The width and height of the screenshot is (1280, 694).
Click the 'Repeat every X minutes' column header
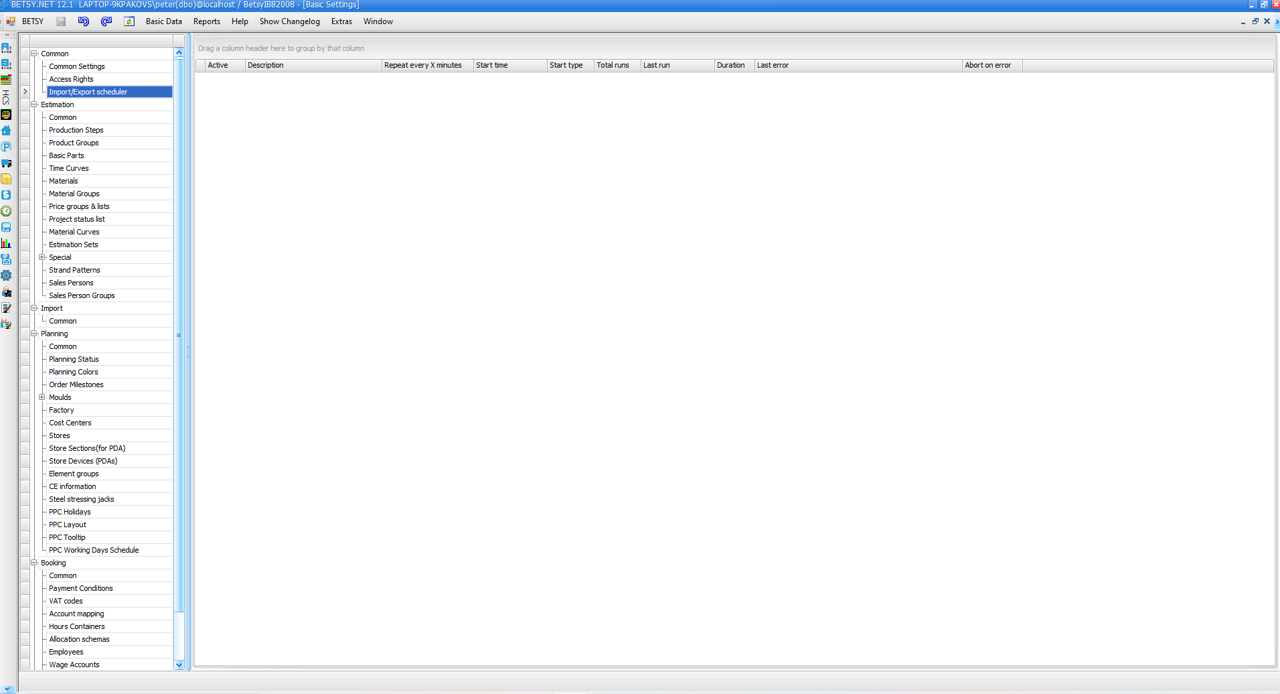(x=427, y=65)
